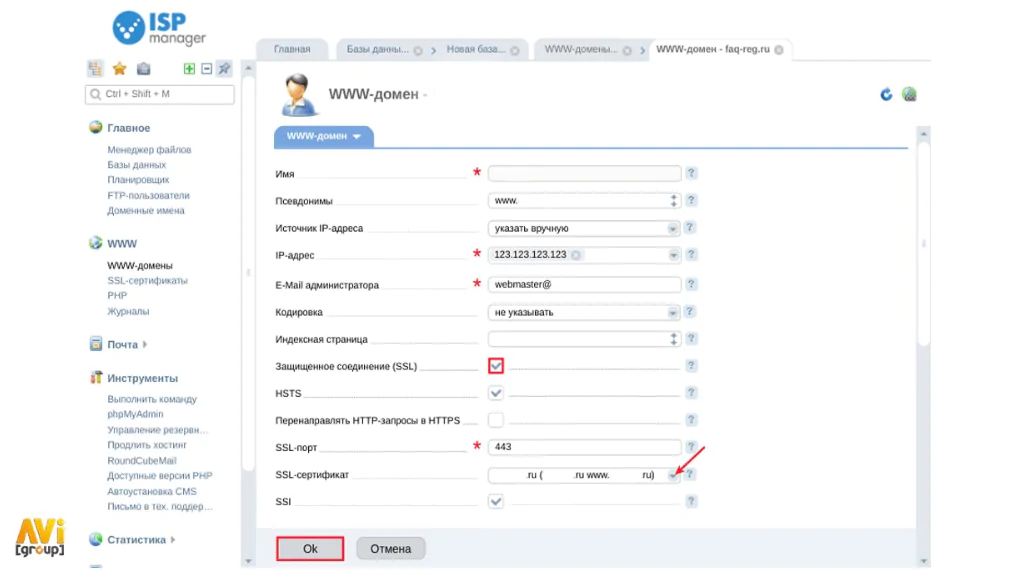
Task: Collapse all menu sections with minus icon
Action: point(207,69)
